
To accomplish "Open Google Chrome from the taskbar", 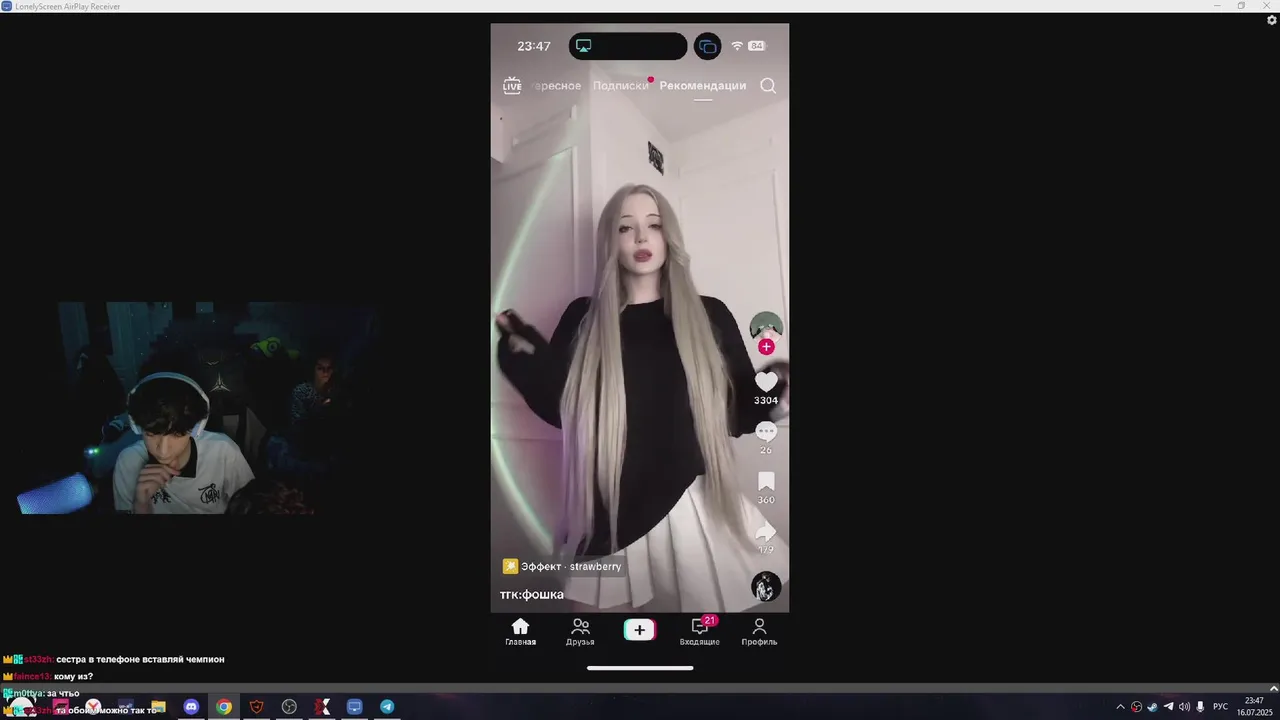I will tap(224, 707).
